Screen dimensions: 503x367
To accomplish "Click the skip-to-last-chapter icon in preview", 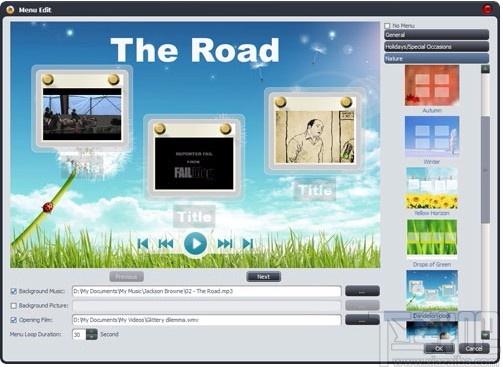I will [248, 244].
